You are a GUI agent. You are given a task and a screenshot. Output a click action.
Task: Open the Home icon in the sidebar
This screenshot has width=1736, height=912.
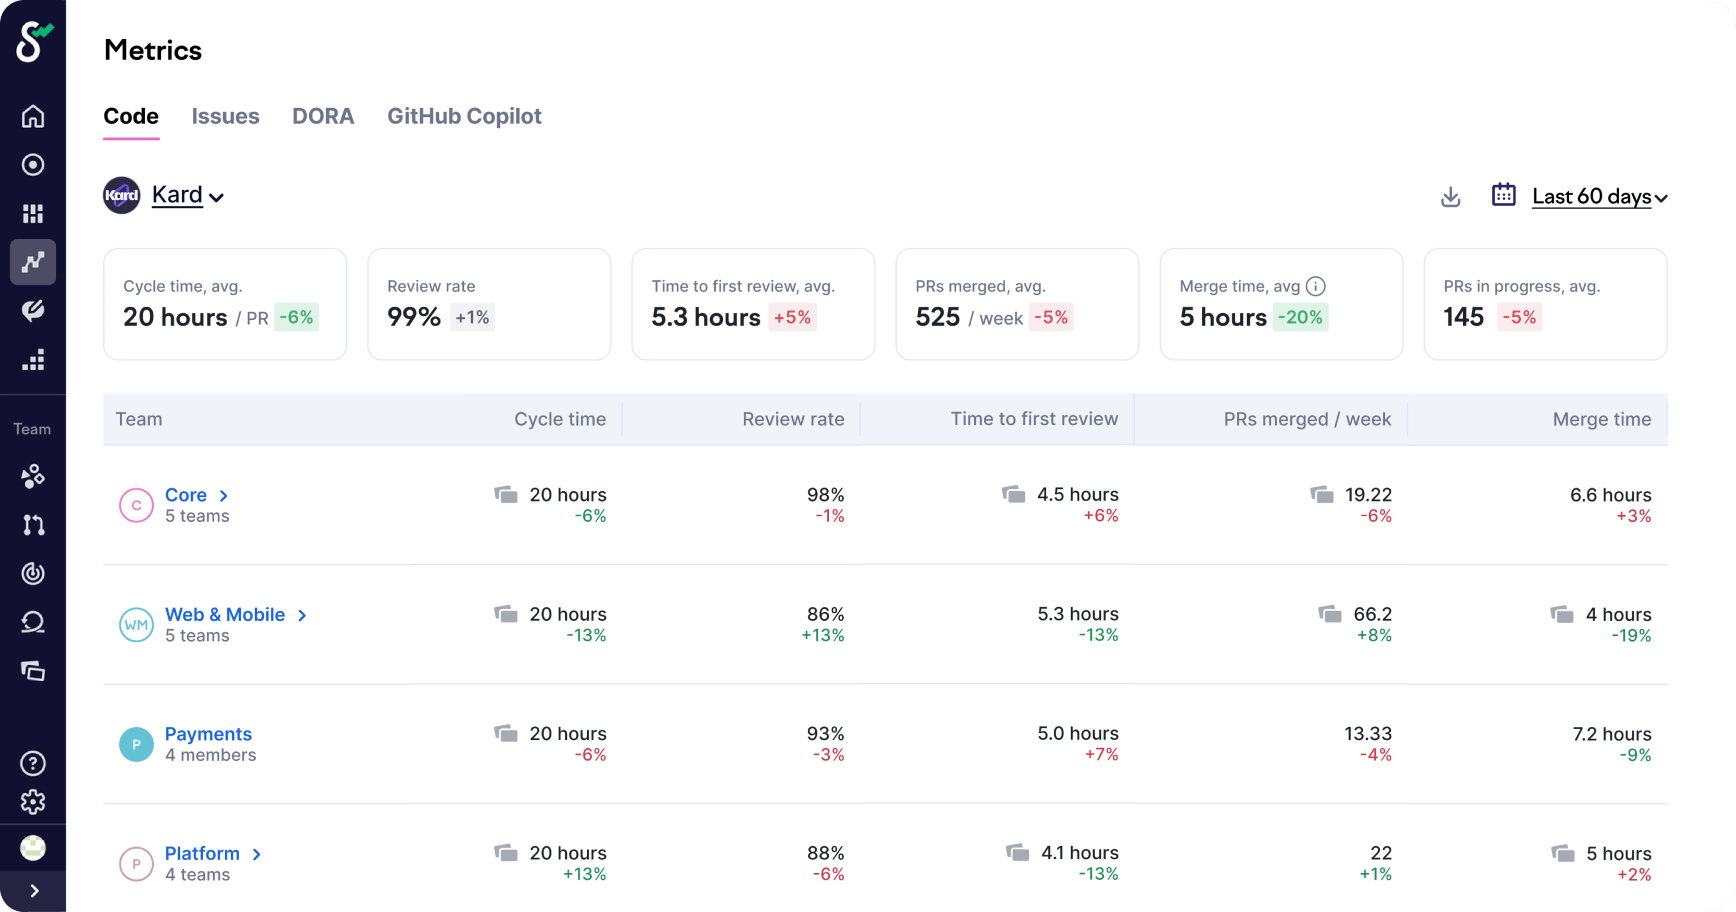click(33, 116)
